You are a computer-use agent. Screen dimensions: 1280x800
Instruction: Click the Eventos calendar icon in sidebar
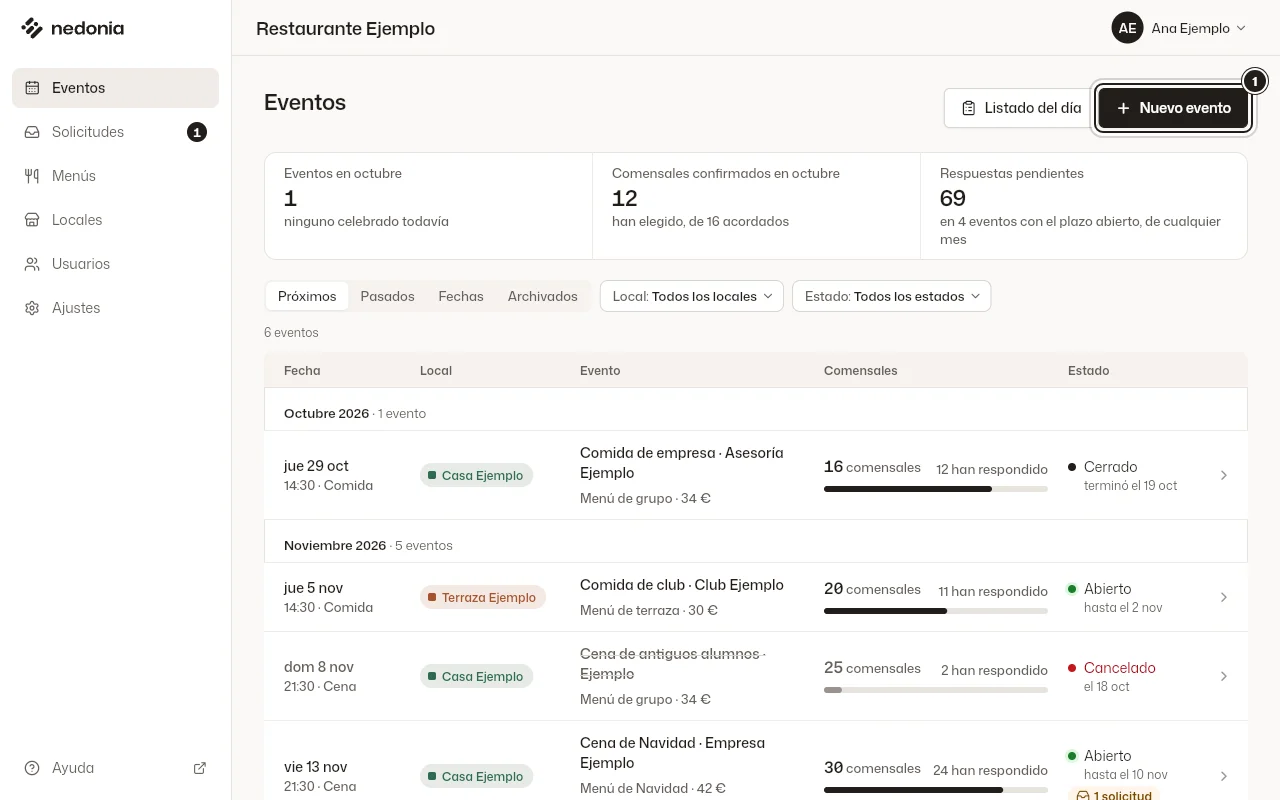pos(32,88)
